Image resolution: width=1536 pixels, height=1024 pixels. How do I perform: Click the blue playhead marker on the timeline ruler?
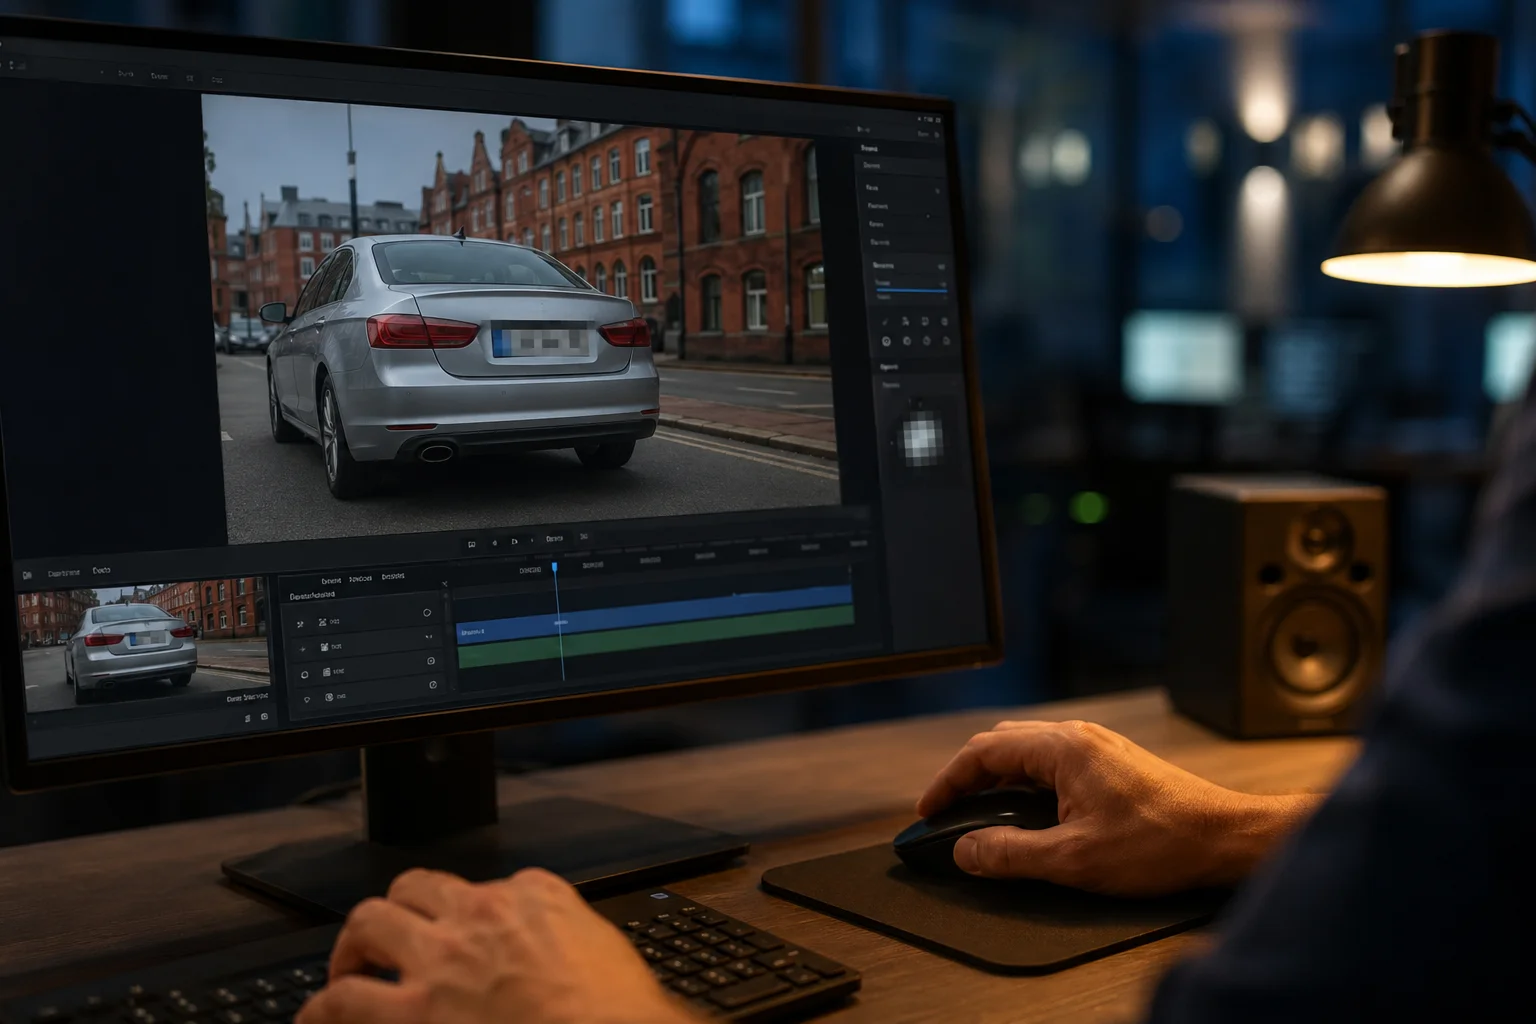pos(554,567)
